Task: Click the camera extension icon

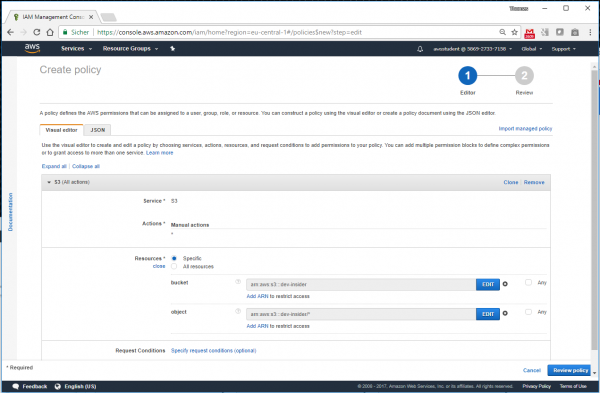Action: click(575, 32)
